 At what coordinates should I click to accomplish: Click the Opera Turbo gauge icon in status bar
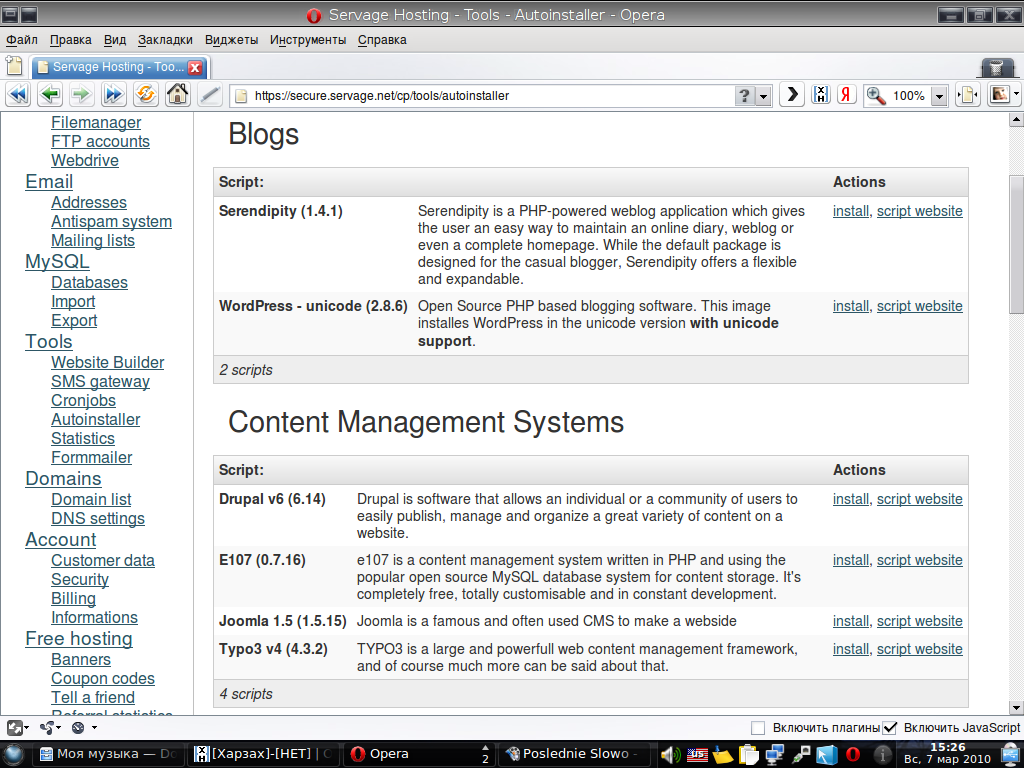tap(78, 728)
